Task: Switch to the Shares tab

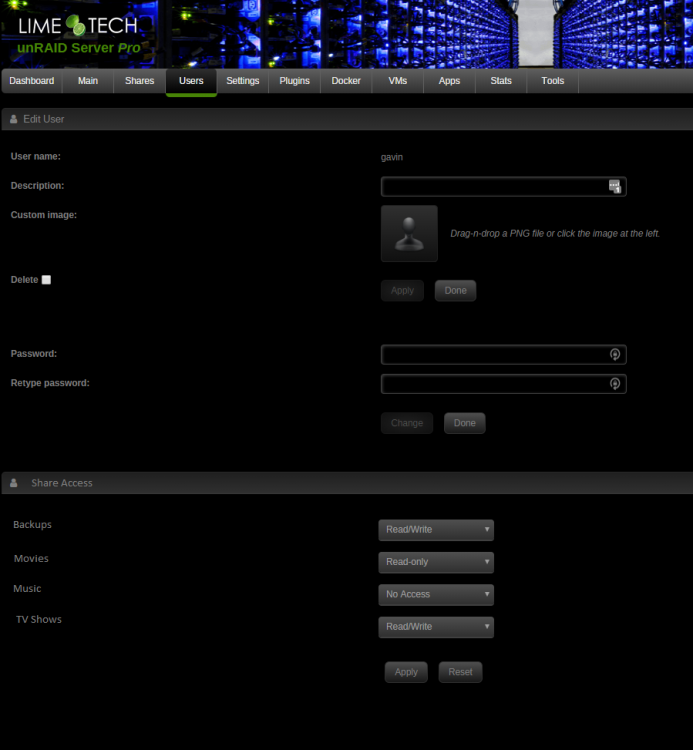Action: coord(140,81)
